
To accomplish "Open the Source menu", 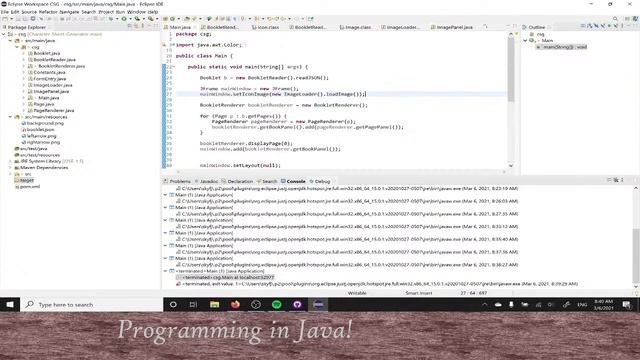I will [x=29, y=12].
